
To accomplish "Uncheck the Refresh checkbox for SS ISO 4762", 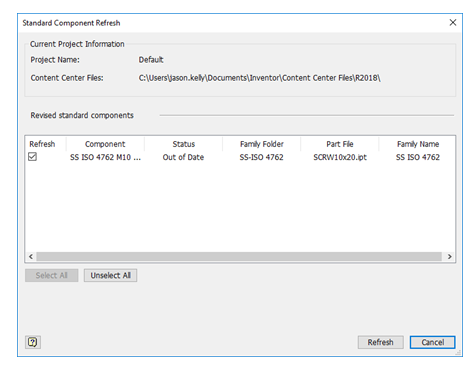I will coord(32,157).
